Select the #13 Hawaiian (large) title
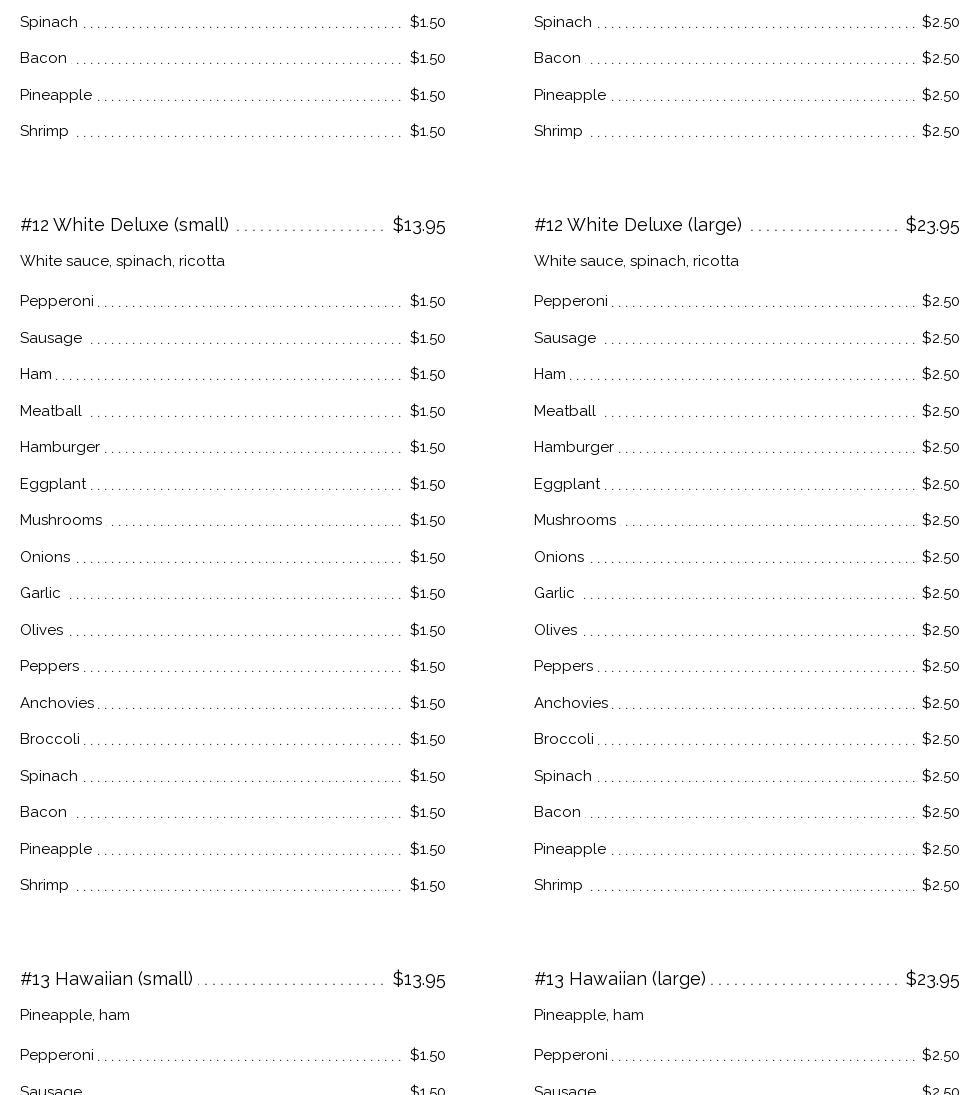The height and width of the screenshot is (1095, 965). coord(619,979)
